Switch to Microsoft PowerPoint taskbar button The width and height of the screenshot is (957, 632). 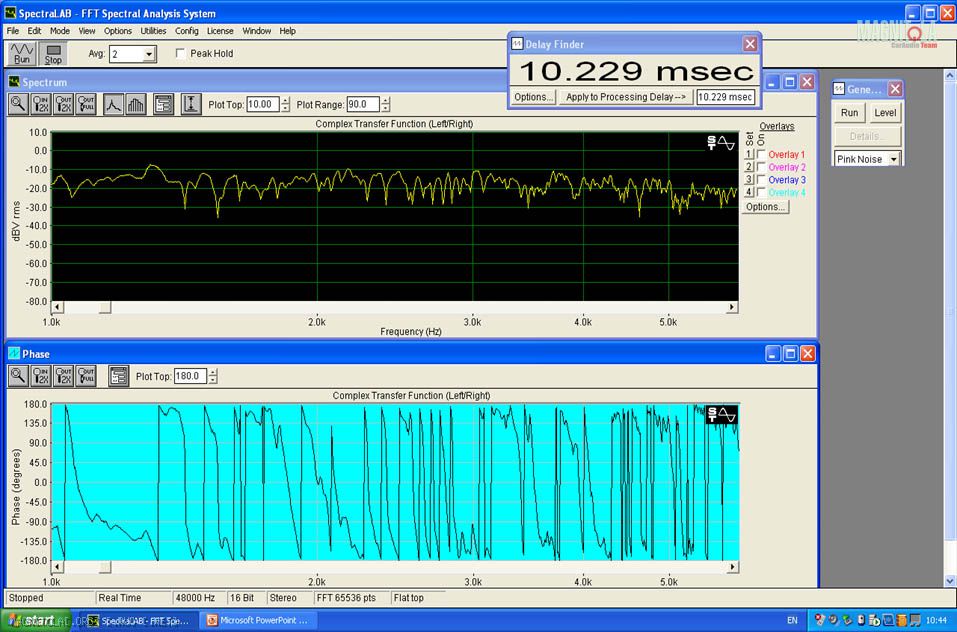click(259, 620)
